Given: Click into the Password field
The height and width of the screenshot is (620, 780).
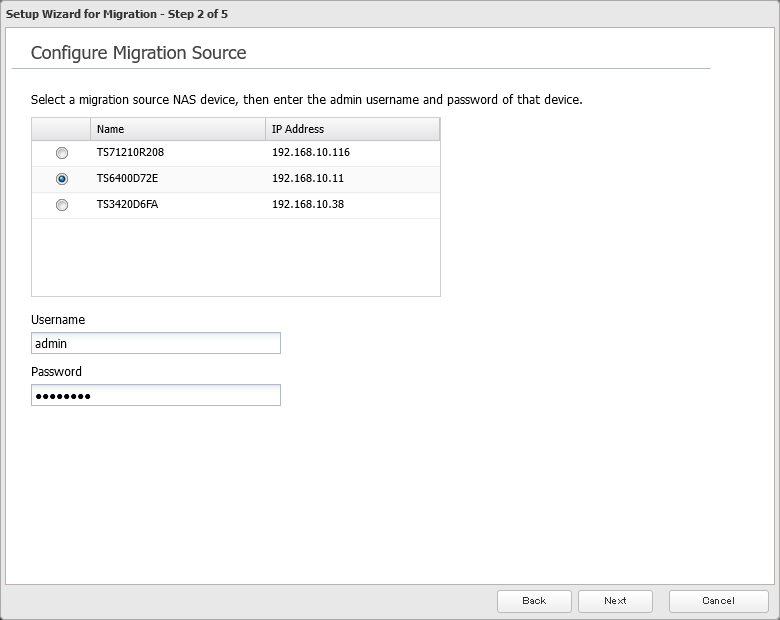Looking at the screenshot, I should click(156, 395).
